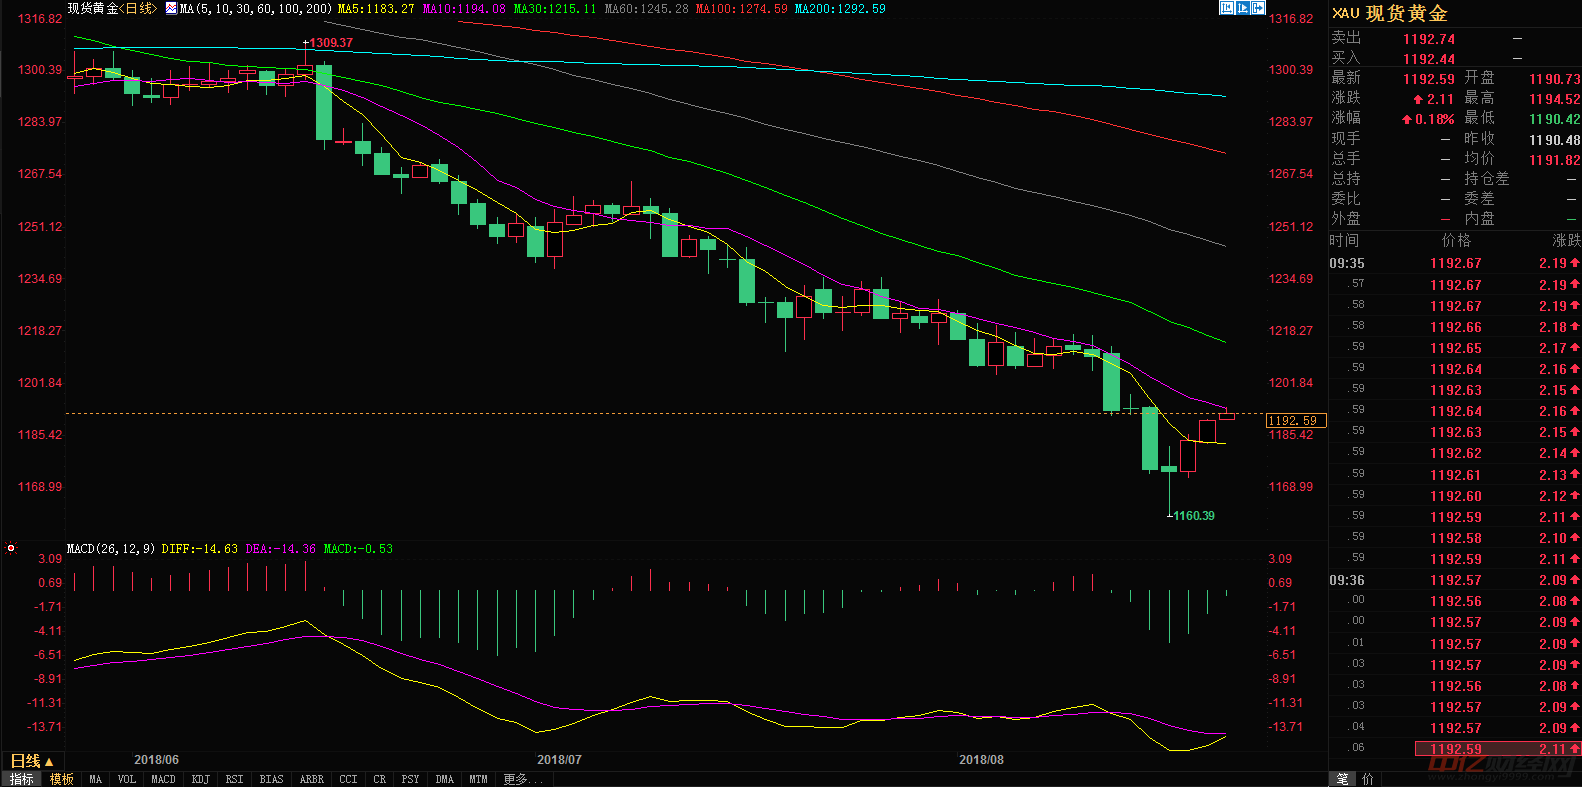
Task: Toggle tick list to 价 view
Action: coord(1368,779)
